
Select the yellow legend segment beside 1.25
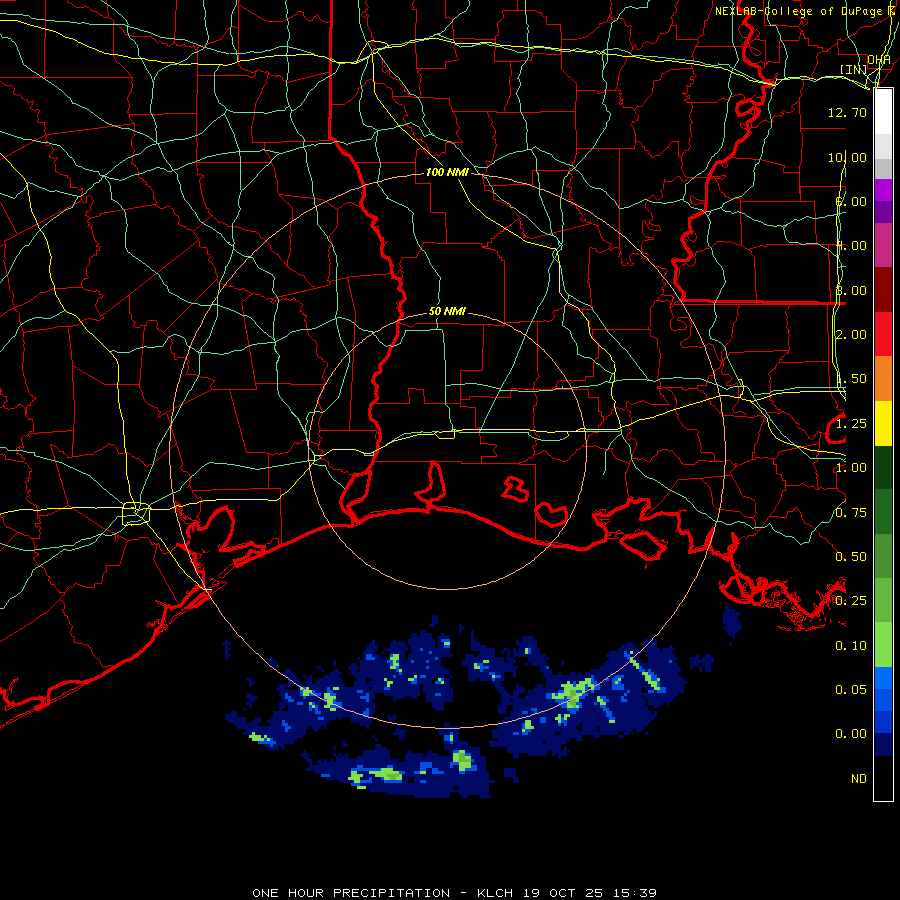(x=883, y=424)
